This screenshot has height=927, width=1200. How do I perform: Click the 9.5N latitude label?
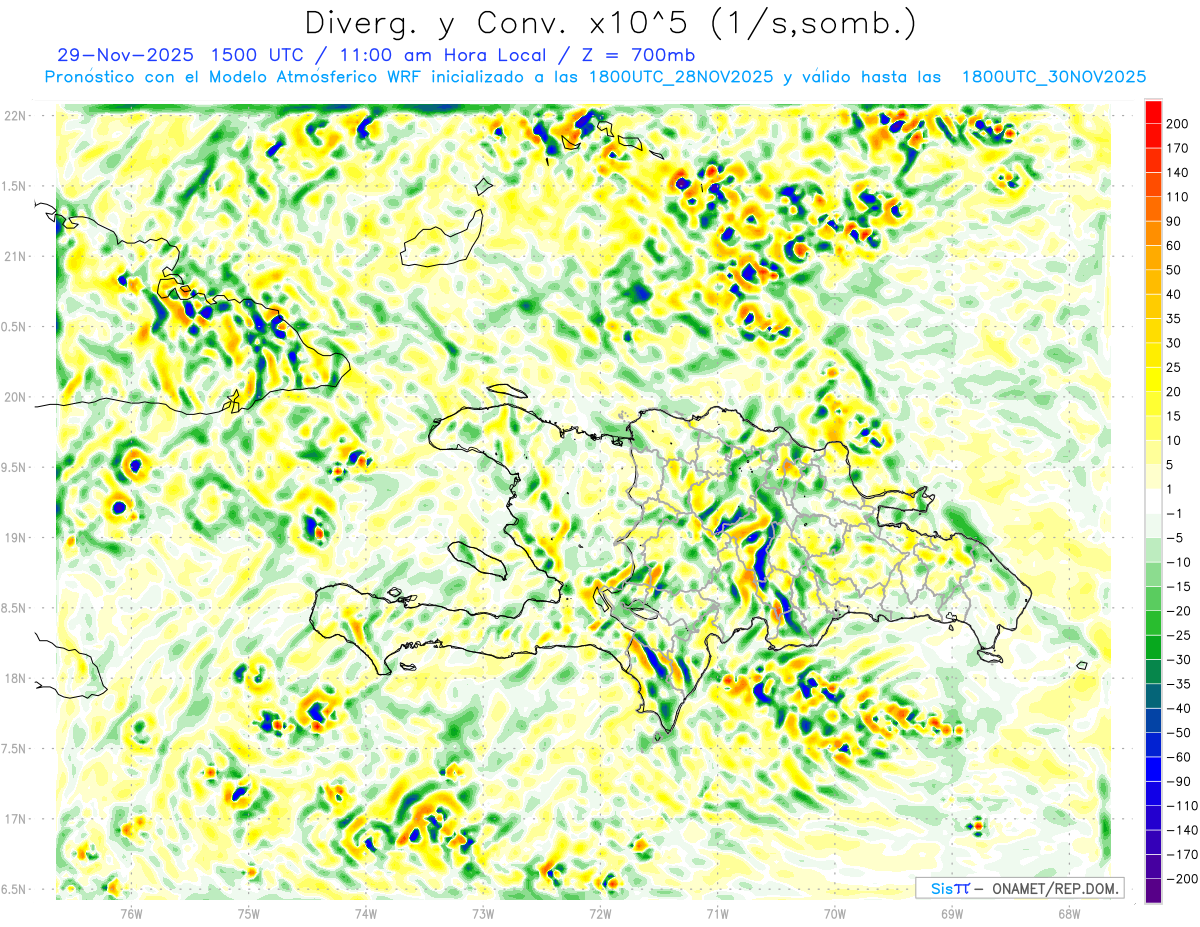[x=13, y=467]
